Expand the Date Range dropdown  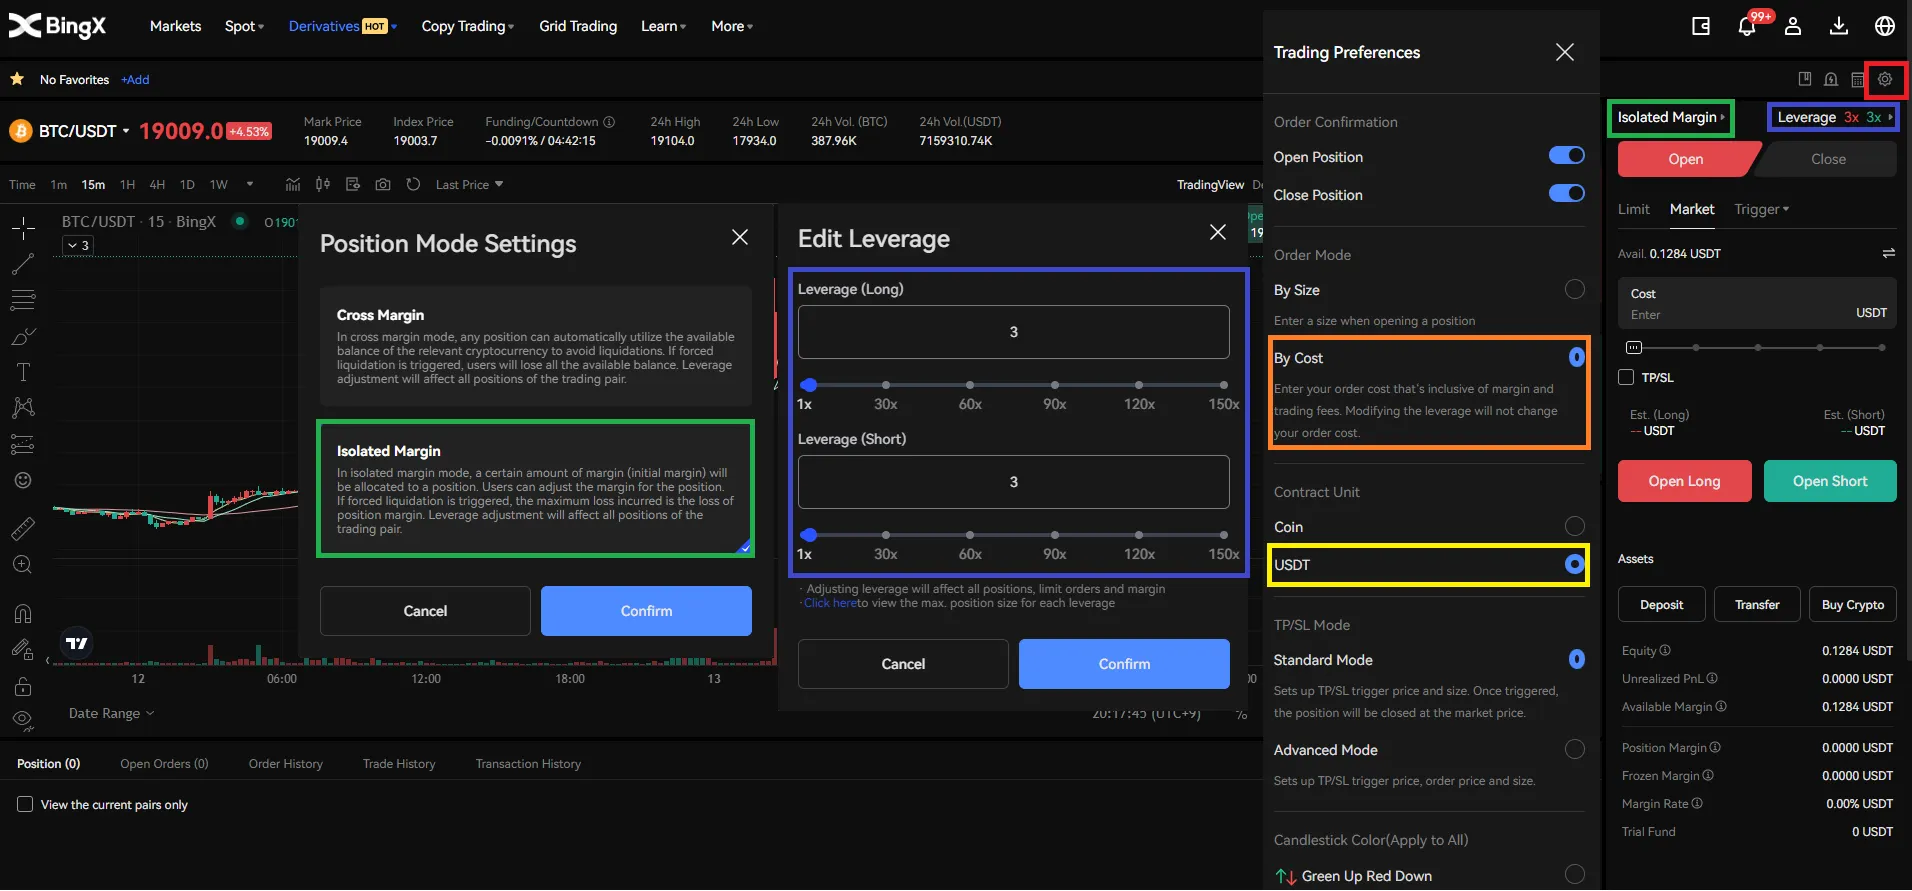pos(111,713)
